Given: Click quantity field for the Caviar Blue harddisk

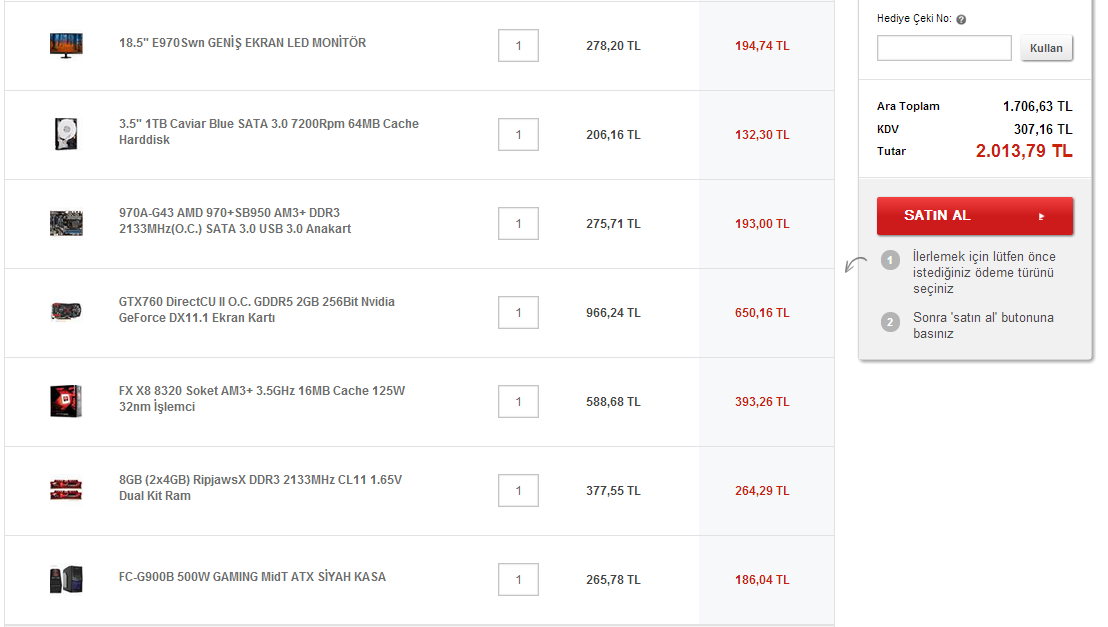Looking at the screenshot, I should click(518, 135).
